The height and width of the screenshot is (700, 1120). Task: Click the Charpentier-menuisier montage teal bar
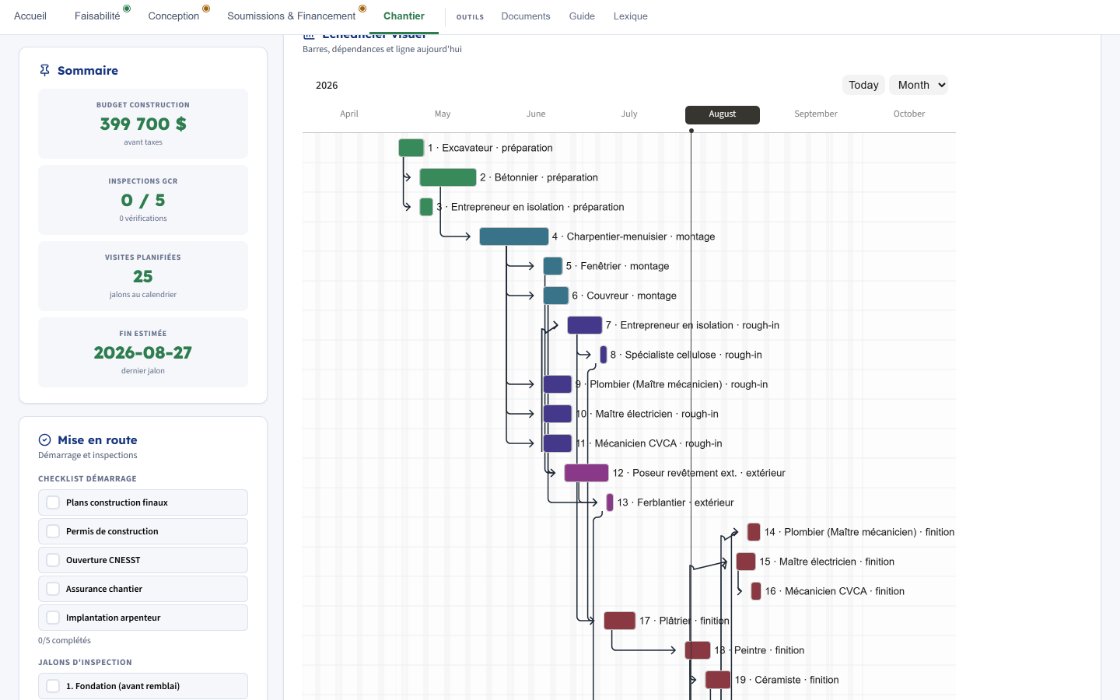point(514,236)
